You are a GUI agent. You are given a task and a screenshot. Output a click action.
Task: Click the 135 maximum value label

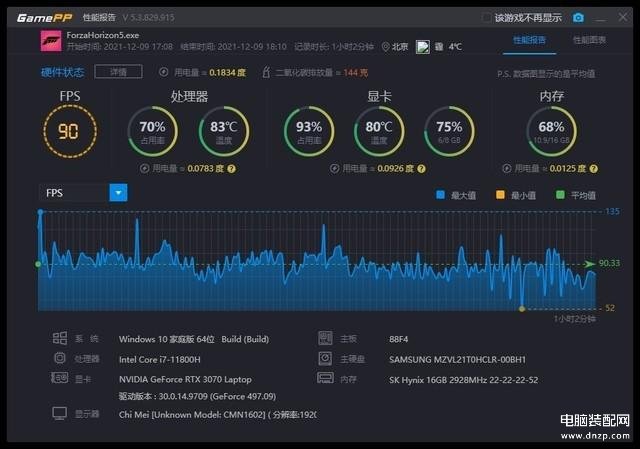click(612, 211)
